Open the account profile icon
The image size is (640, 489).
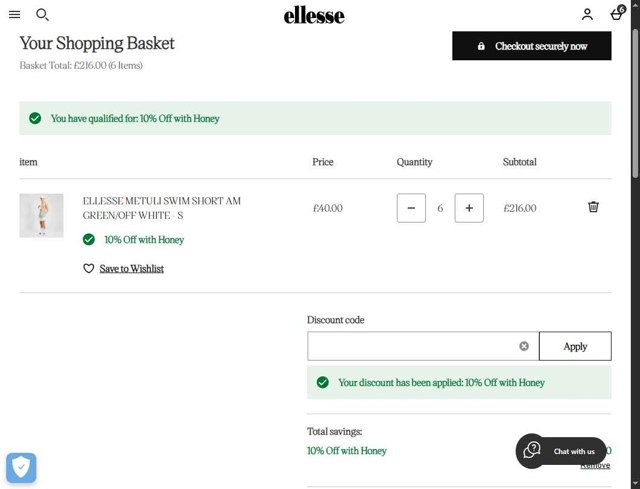(587, 14)
